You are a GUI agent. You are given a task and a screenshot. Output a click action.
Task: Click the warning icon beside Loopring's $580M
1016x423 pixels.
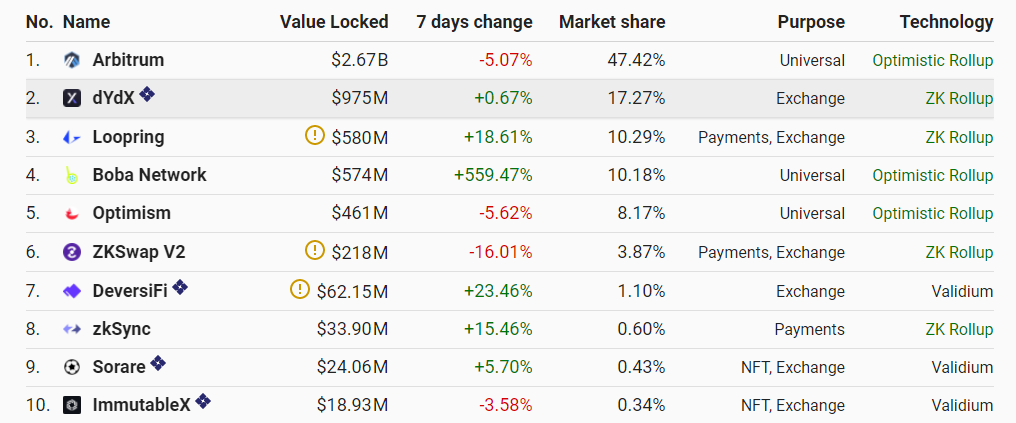315,136
